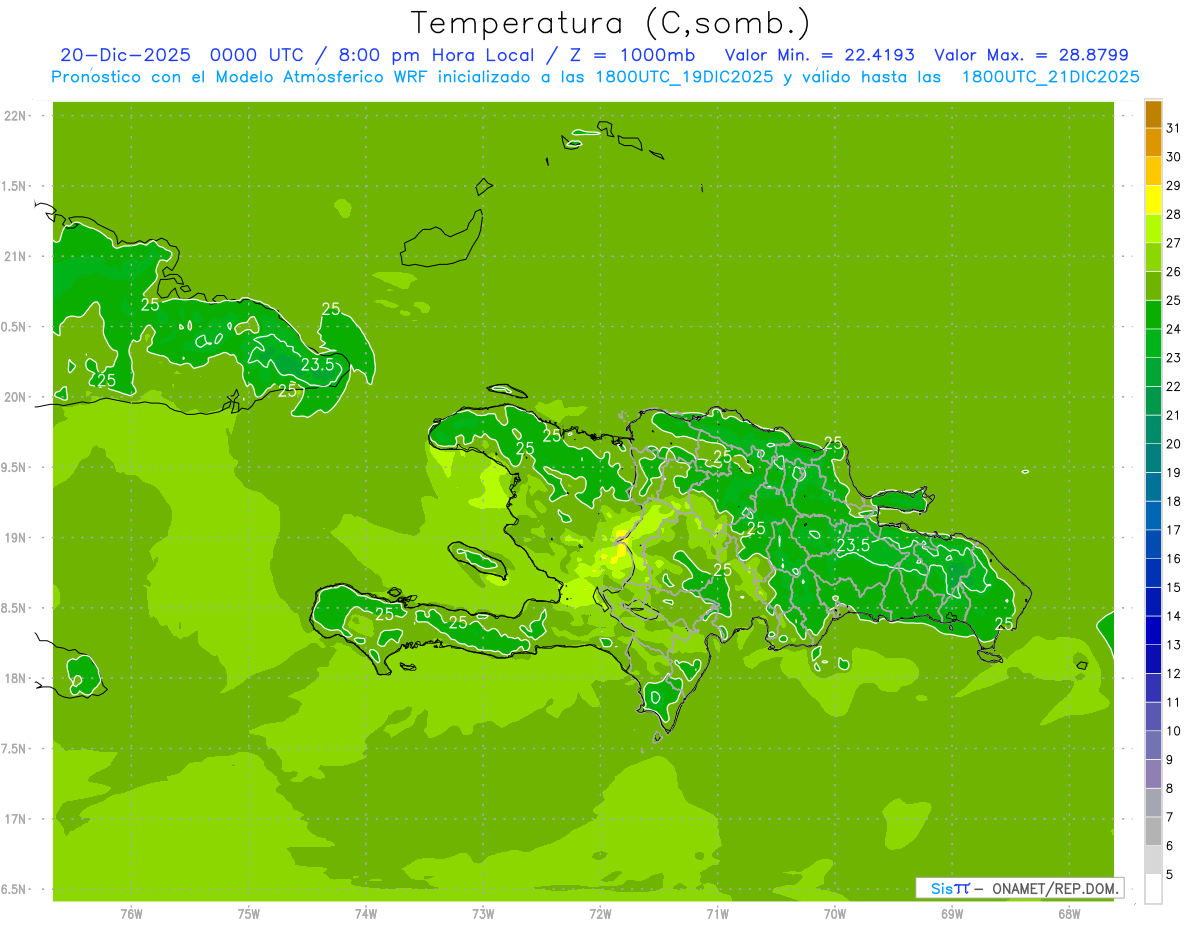Screen dimensions: 1200x927
Task: Click the green swatch between 24 and 25
Action: [x=1153, y=315]
